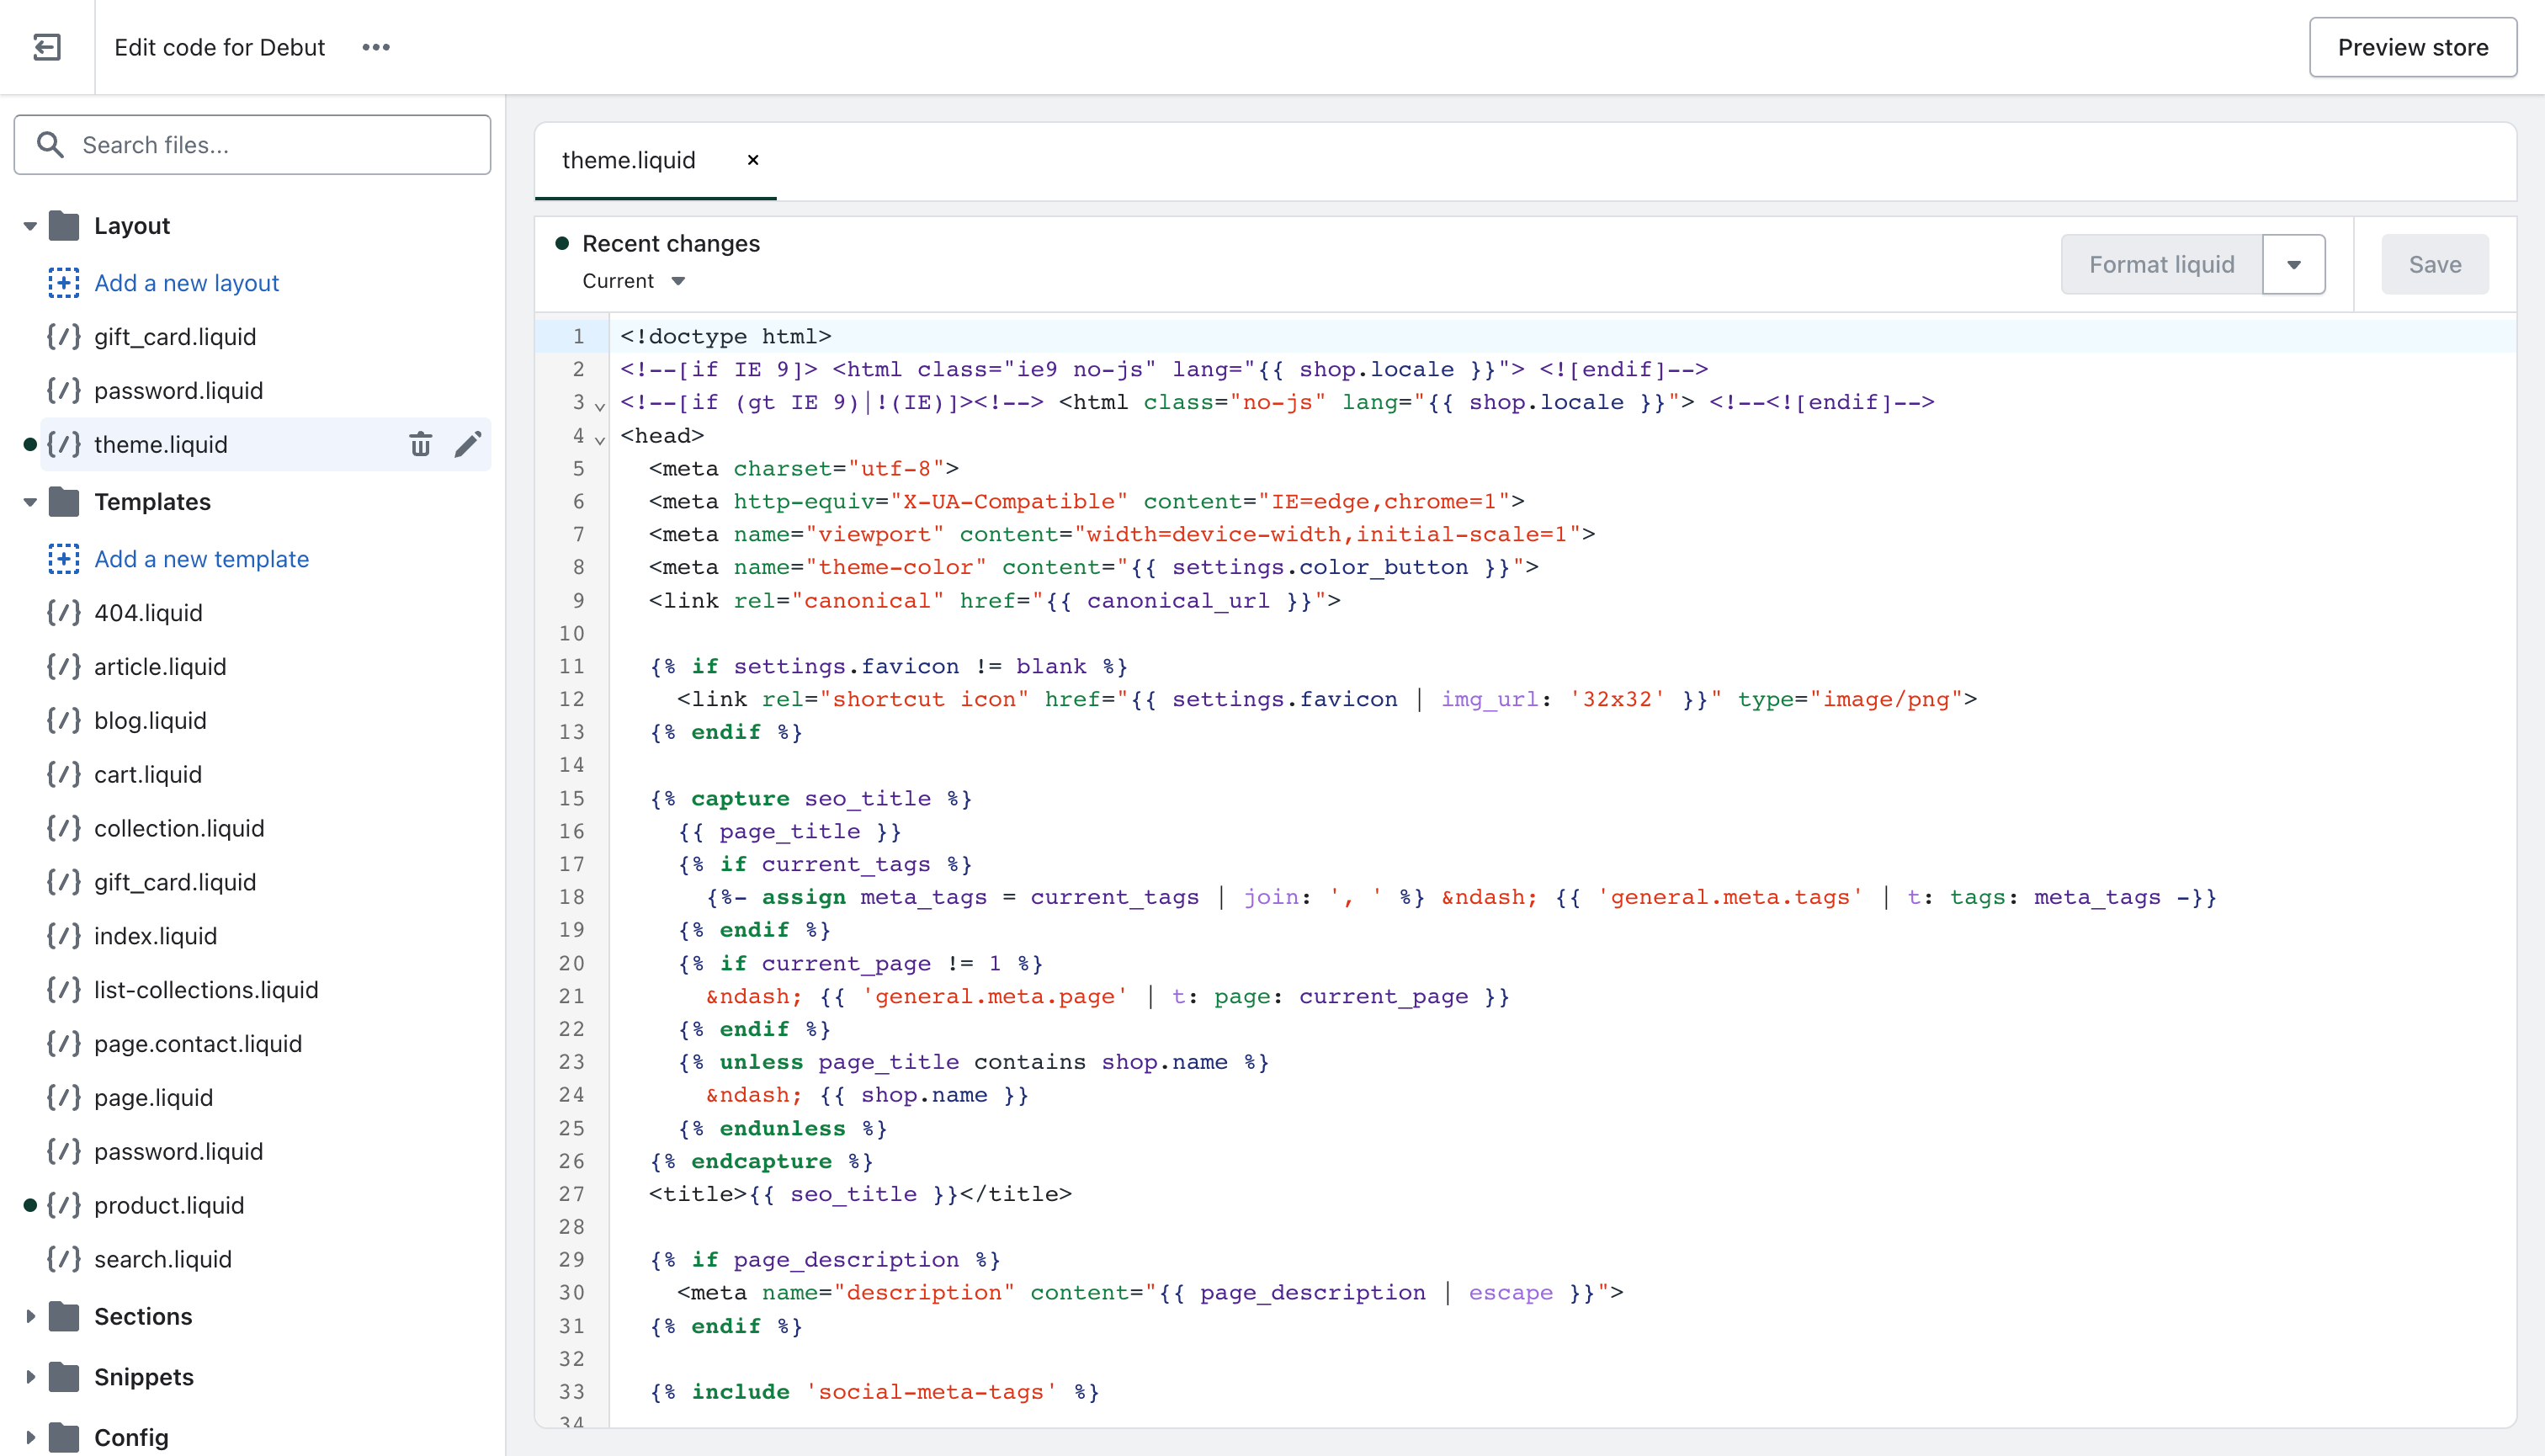Click the Snippets folder icon
The image size is (2545, 1456).
pos(64,1377)
